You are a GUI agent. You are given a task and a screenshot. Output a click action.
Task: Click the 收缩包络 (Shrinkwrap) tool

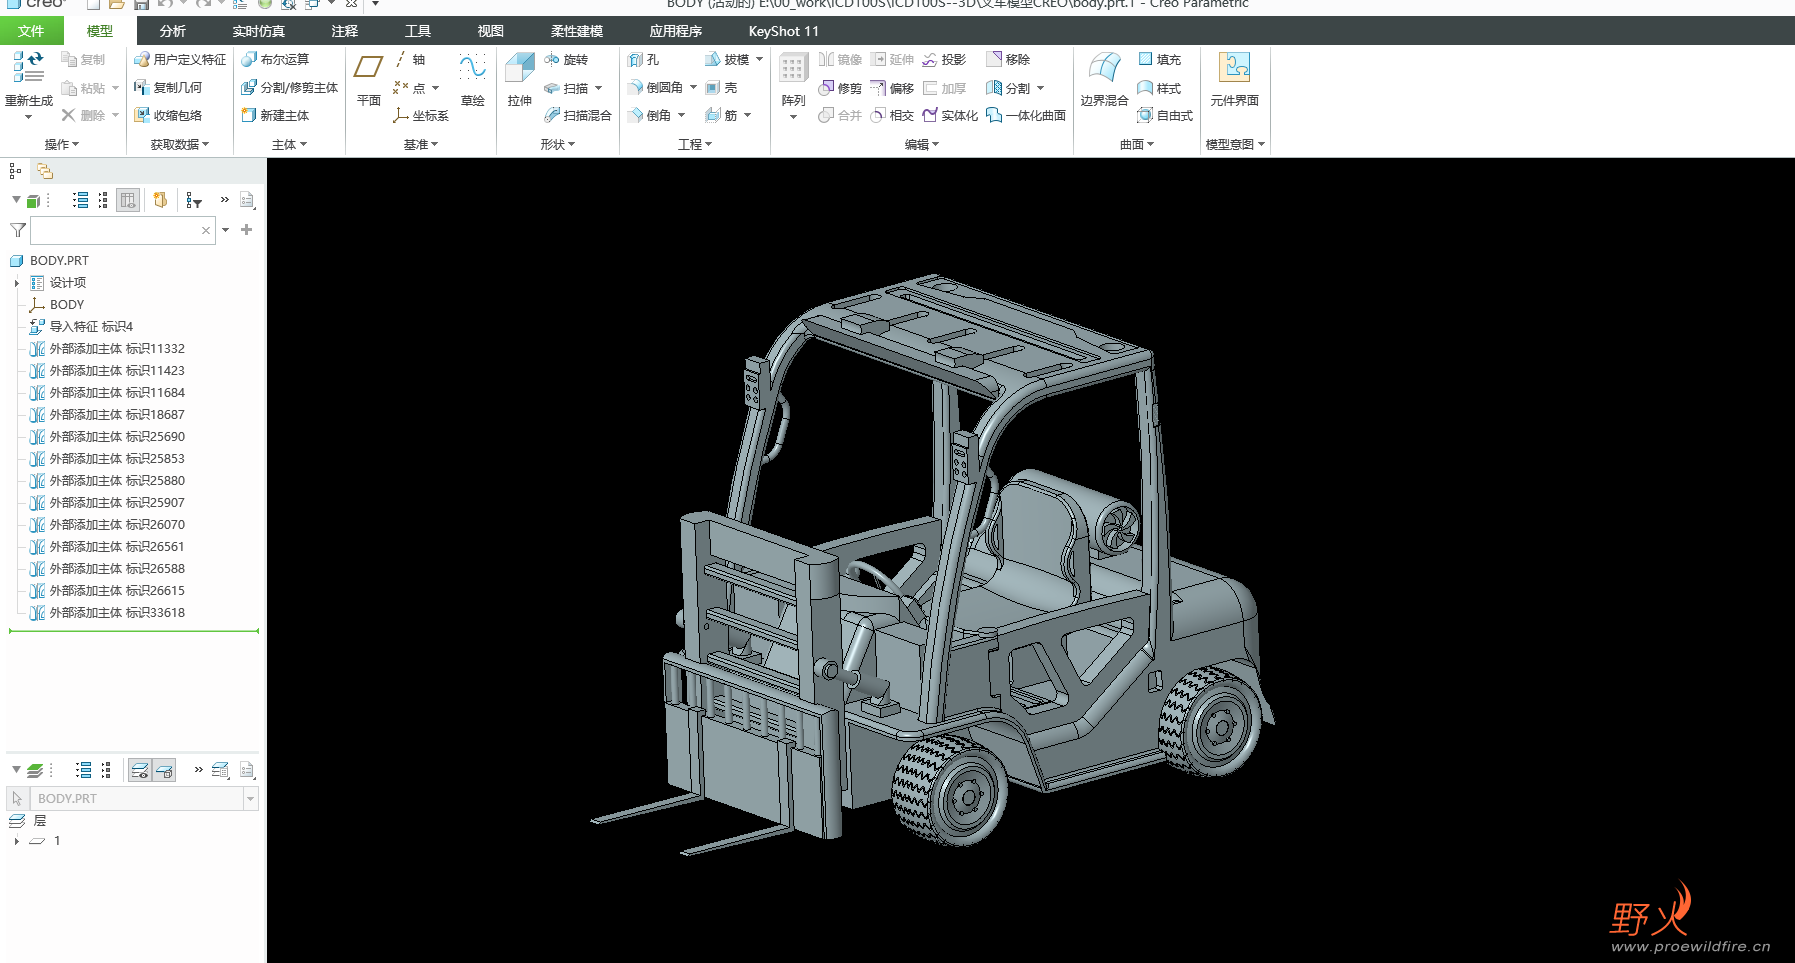169,116
